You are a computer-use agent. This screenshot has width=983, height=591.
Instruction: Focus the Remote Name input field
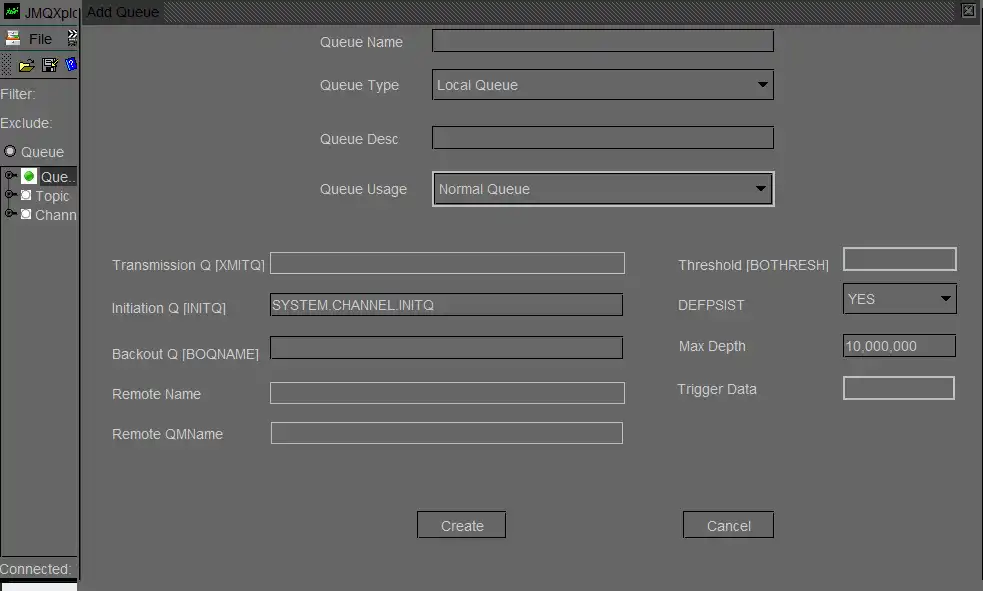447,393
